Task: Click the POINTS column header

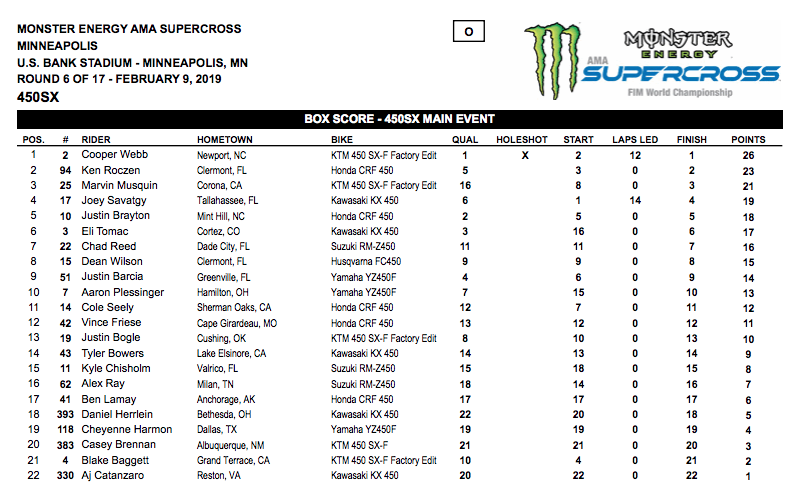Action: tap(748, 140)
